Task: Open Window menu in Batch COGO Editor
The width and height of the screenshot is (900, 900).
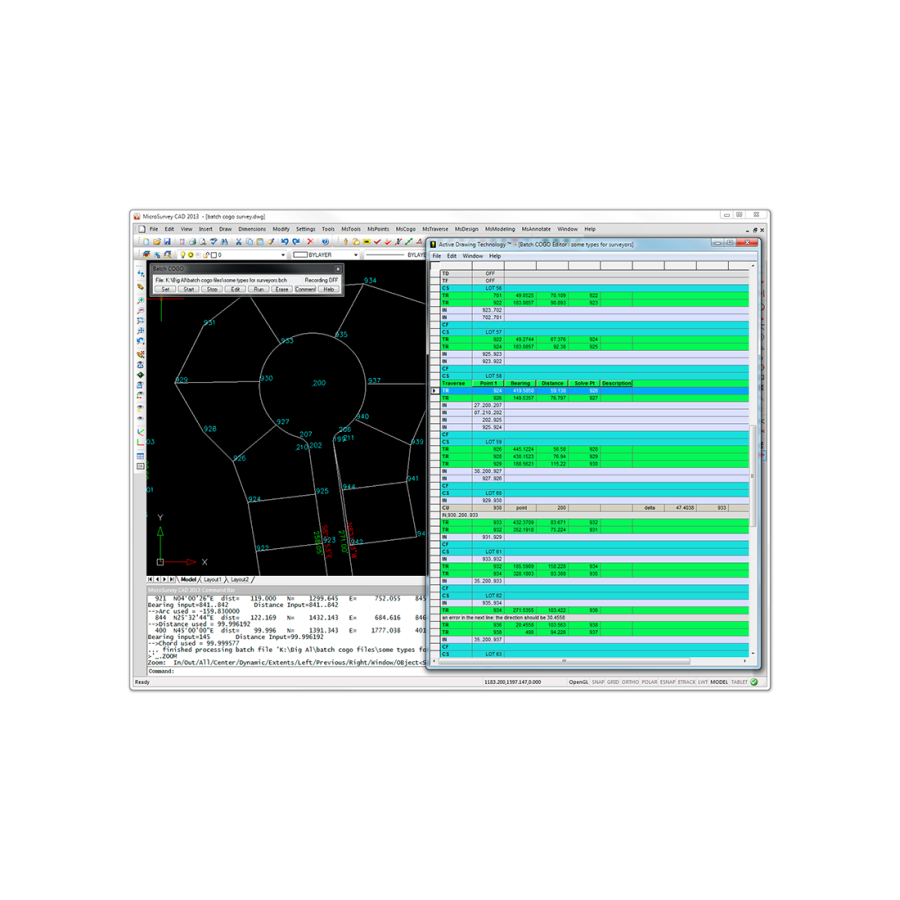Action: 472,256
